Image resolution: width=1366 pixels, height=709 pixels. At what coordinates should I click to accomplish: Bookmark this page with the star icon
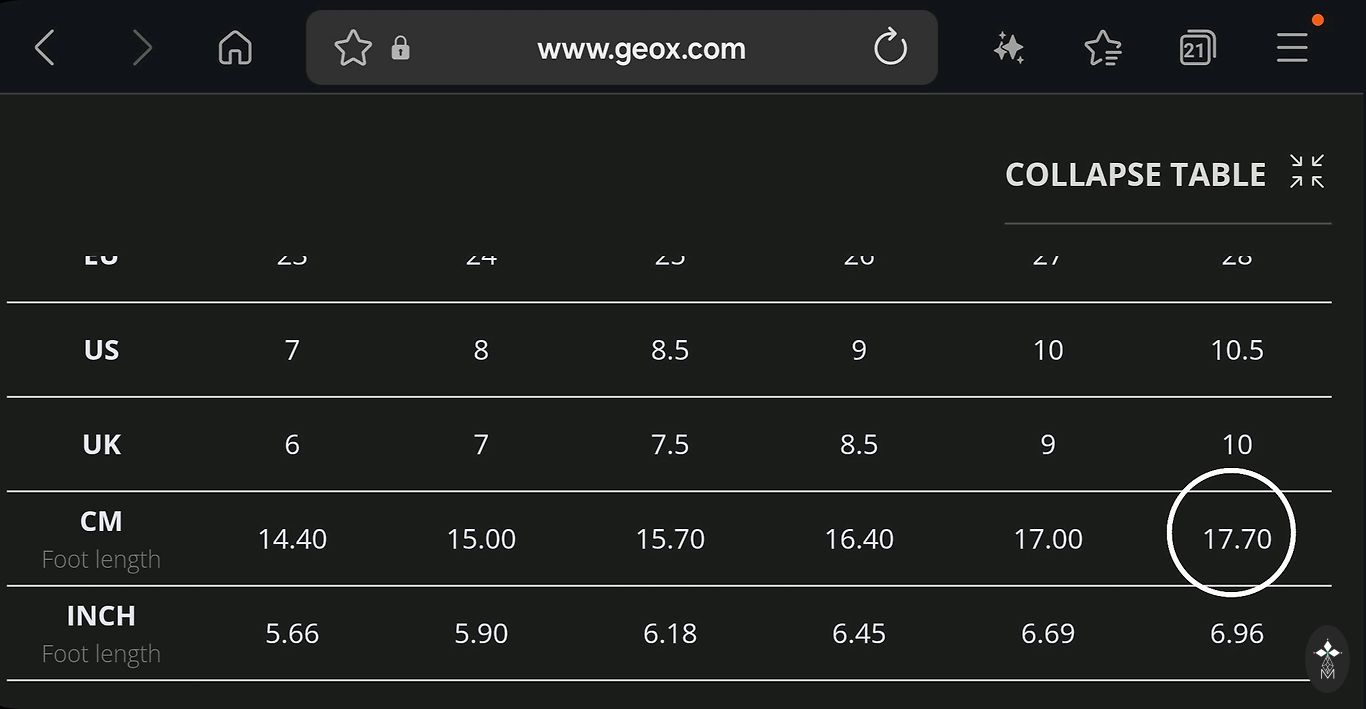[353, 48]
